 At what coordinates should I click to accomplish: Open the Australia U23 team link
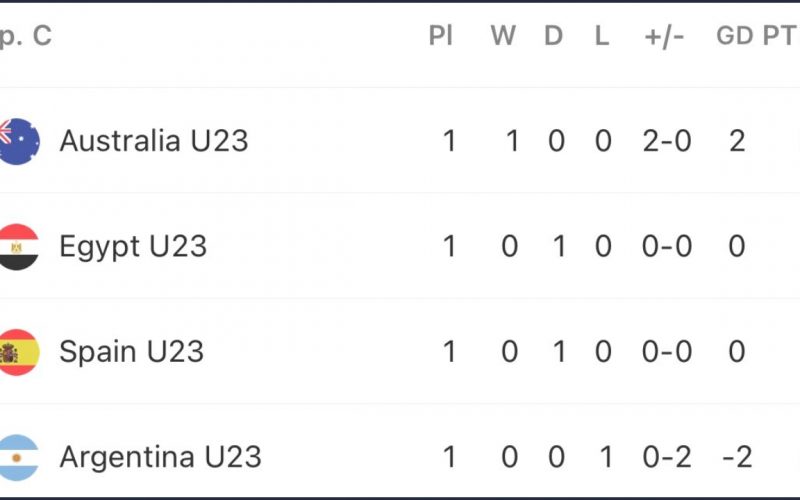(x=154, y=141)
